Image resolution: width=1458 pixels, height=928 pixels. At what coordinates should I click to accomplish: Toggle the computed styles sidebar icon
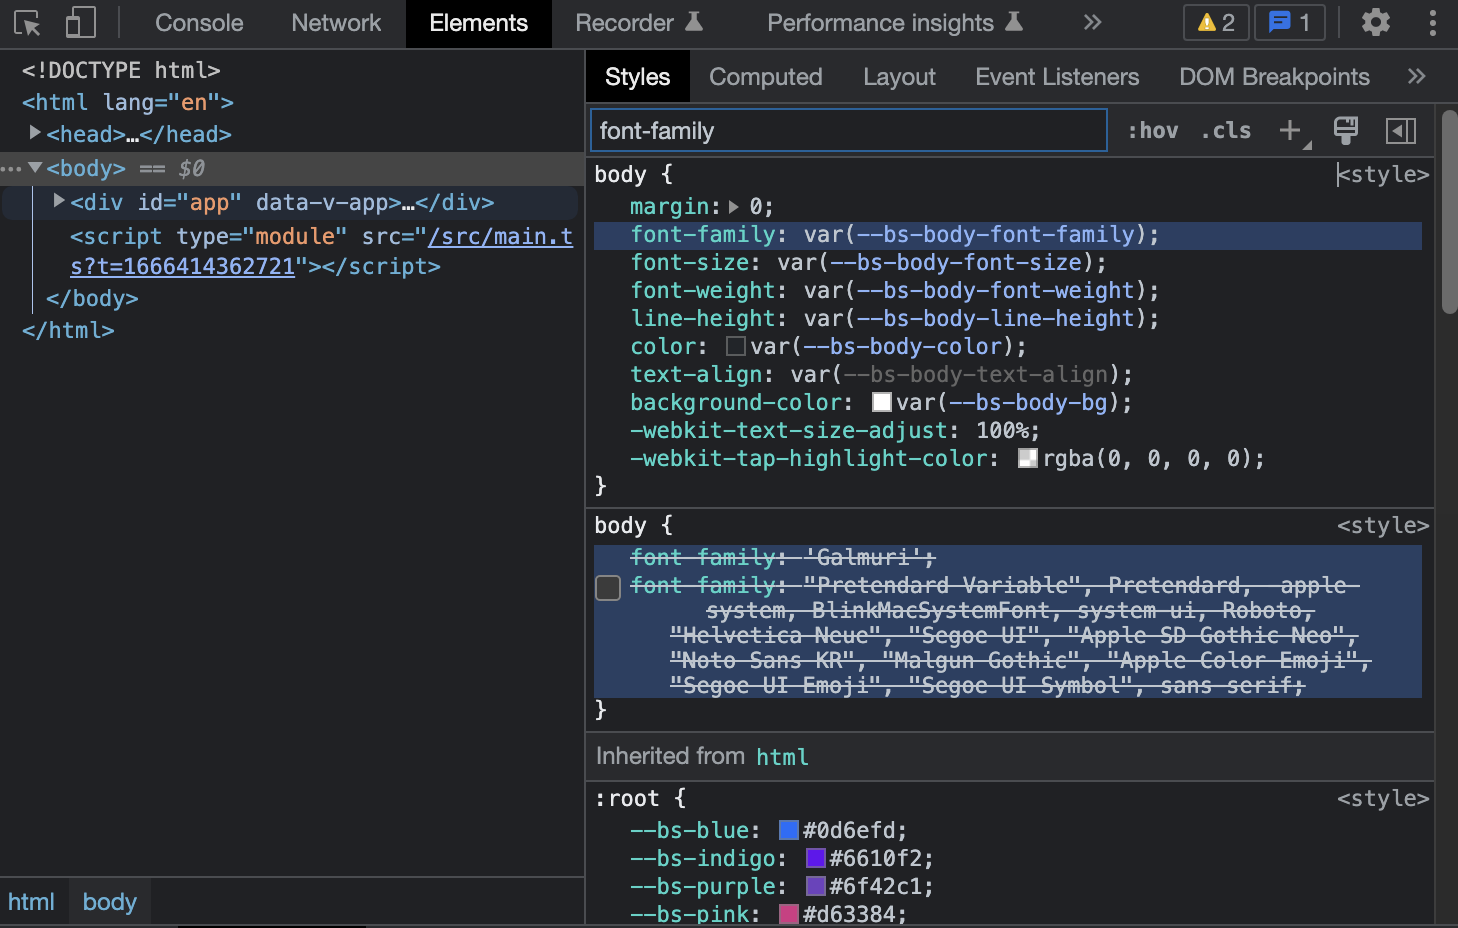(1401, 130)
